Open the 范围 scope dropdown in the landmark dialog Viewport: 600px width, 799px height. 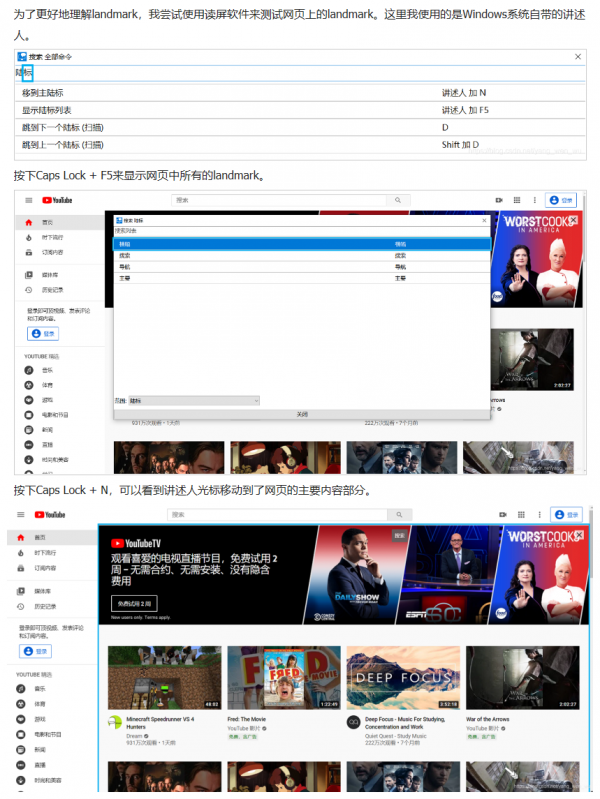point(194,401)
